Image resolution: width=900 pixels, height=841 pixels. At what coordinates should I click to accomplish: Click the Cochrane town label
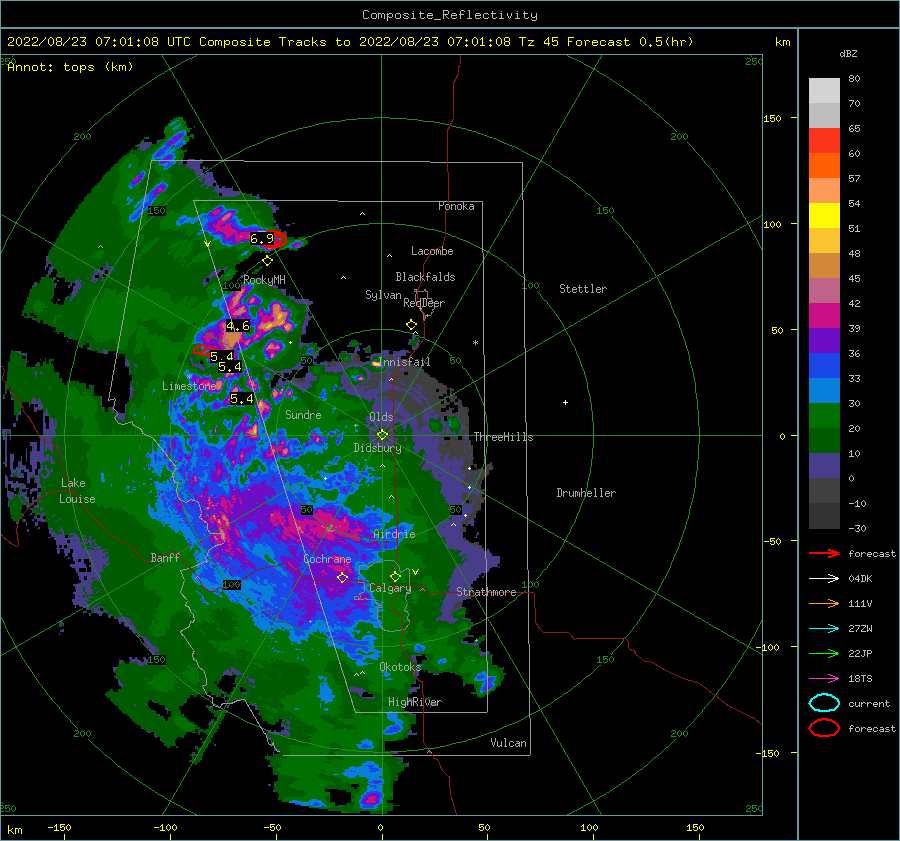point(327,559)
